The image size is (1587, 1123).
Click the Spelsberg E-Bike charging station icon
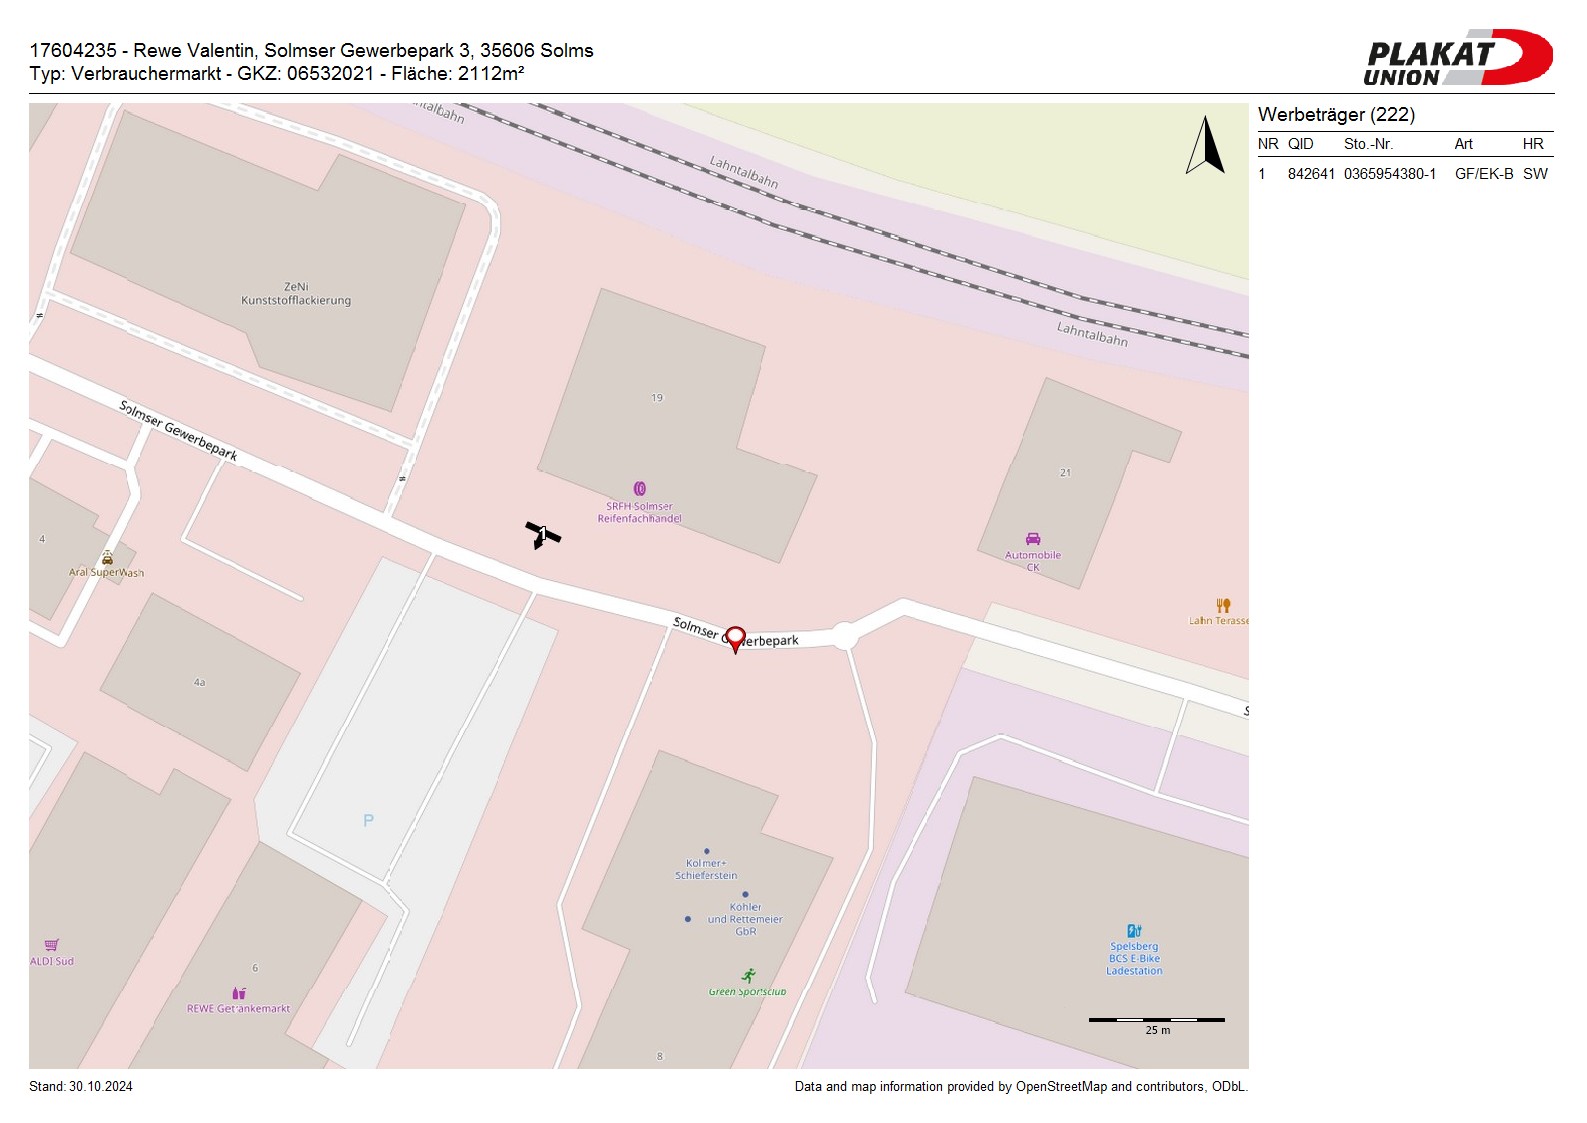click(x=1134, y=931)
